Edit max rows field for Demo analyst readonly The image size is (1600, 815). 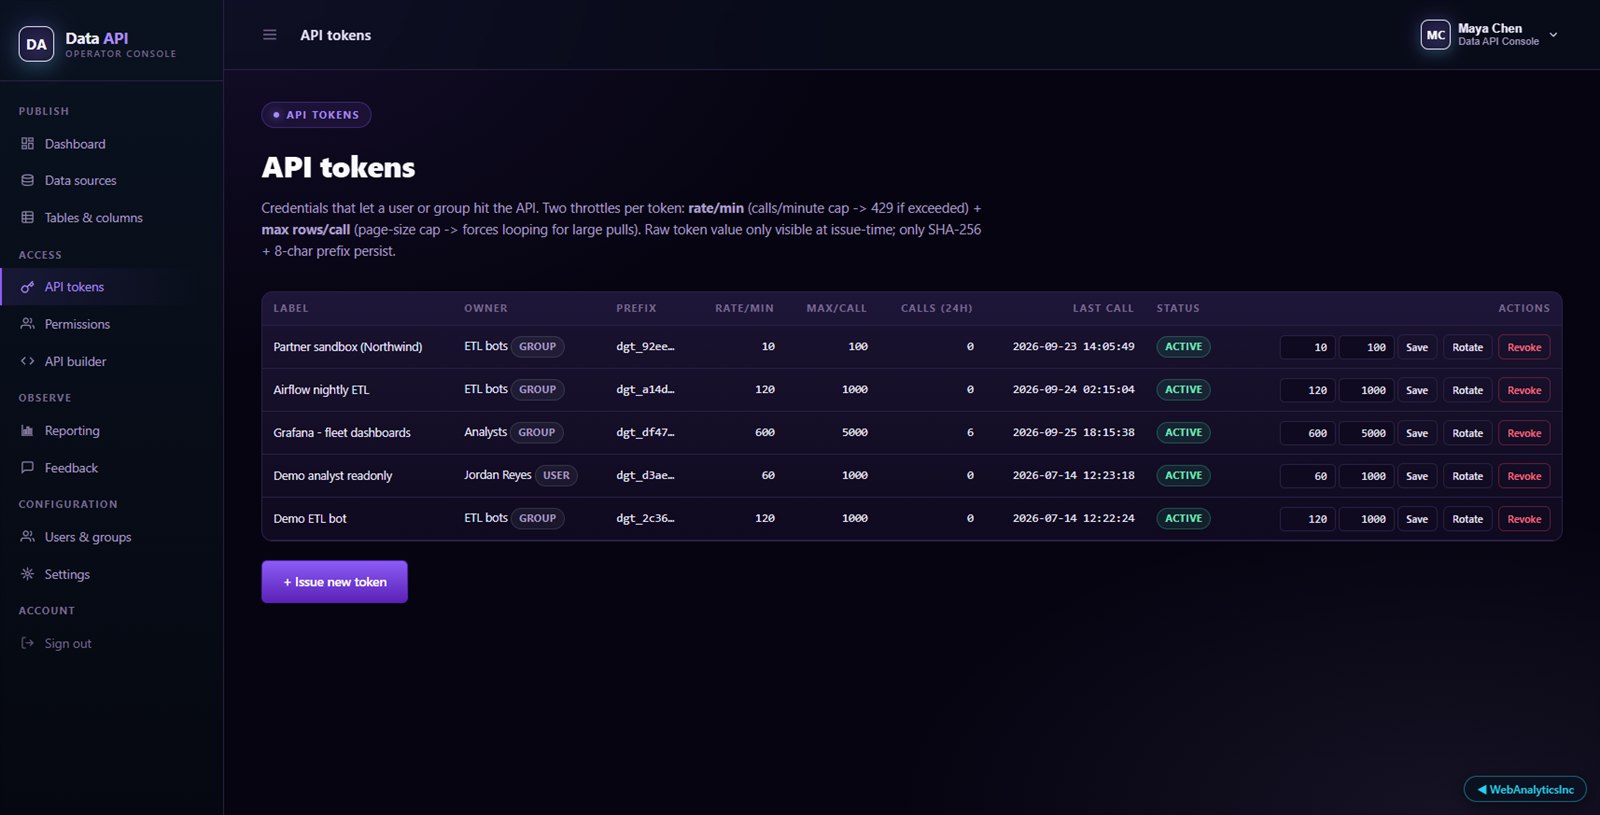coord(1367,476)
